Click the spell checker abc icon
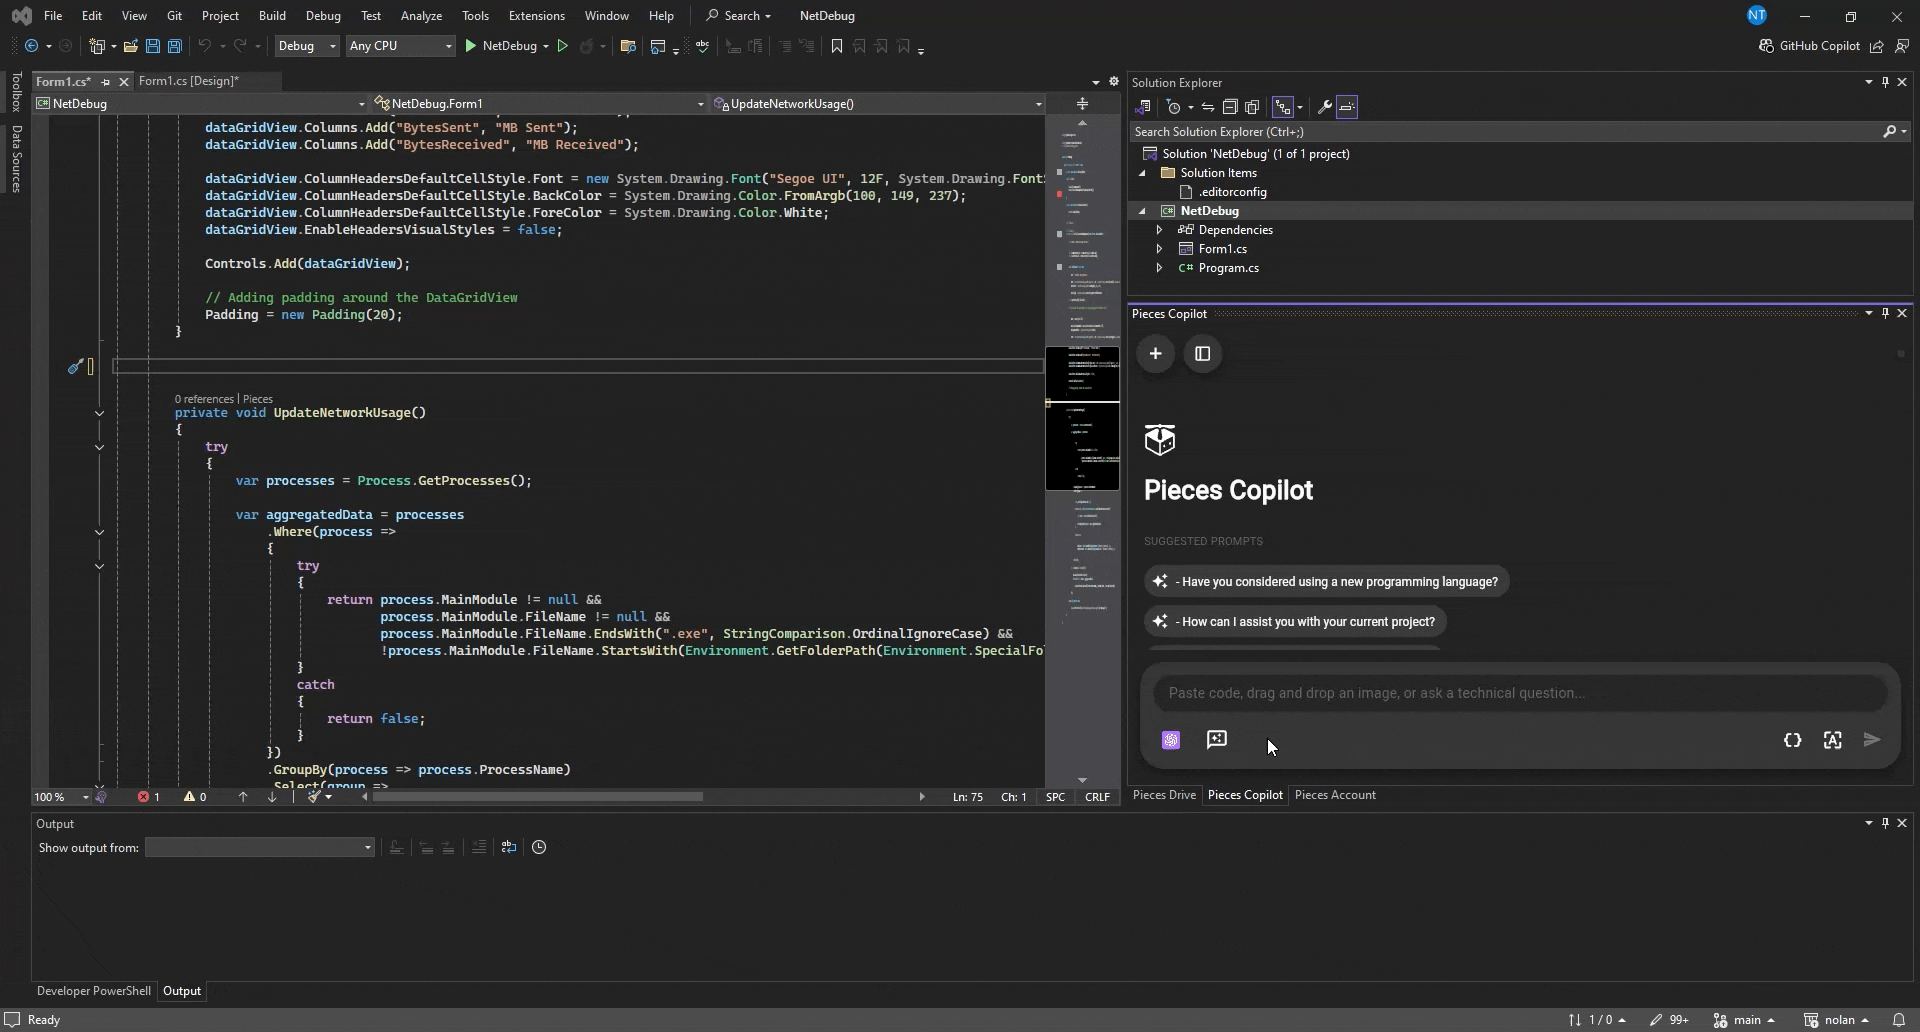 click(703, 46)
